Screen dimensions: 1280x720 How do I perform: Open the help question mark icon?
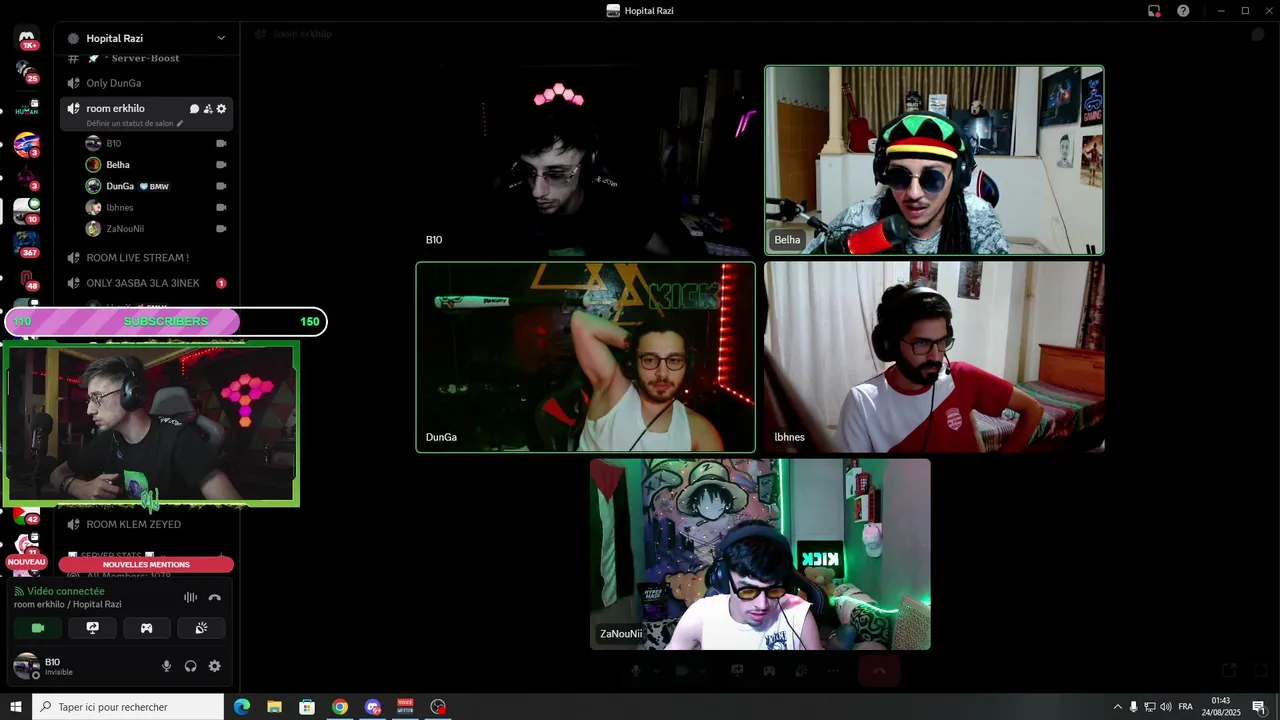pyautogui.click(x=1183, y=11)
